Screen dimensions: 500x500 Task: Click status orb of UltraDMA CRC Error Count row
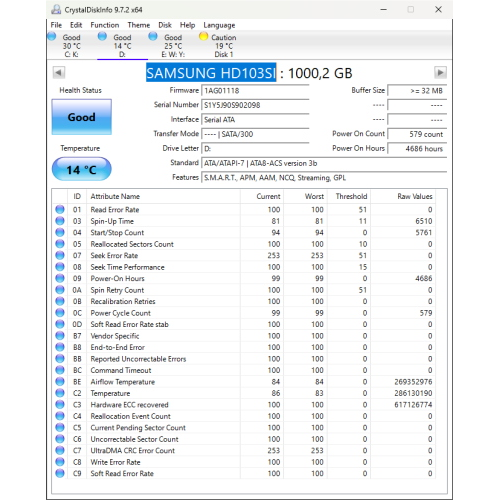[60, 450]
